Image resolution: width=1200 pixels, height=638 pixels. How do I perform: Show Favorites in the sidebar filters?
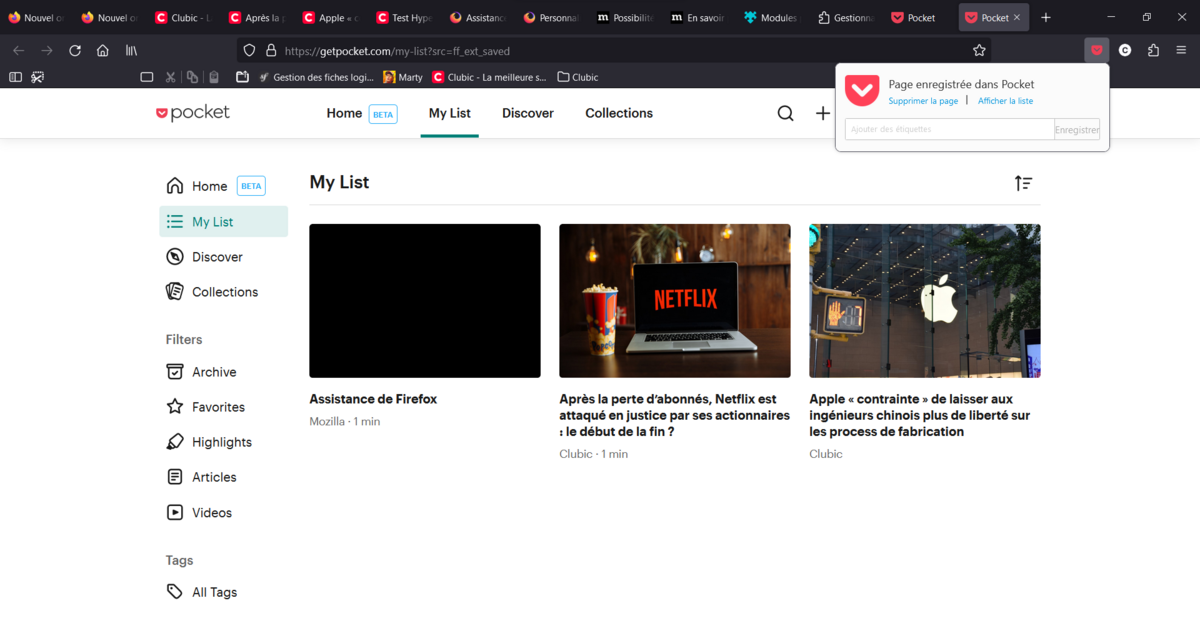[205, 407]
